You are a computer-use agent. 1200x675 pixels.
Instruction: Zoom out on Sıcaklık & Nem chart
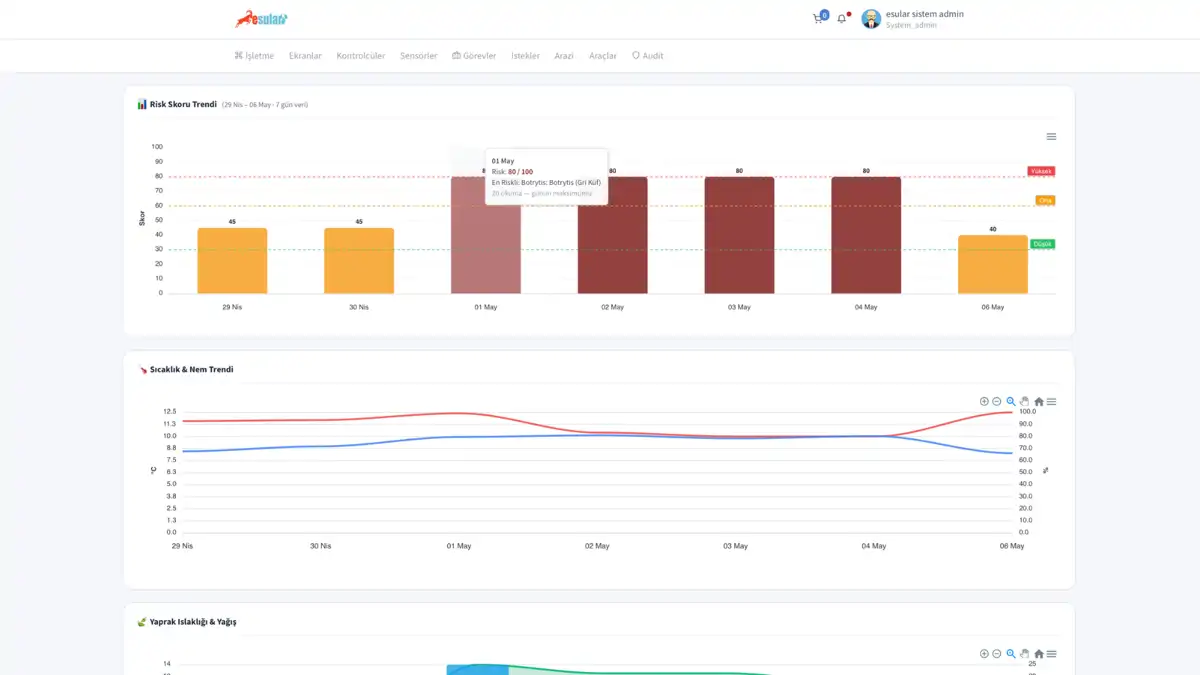997,401
